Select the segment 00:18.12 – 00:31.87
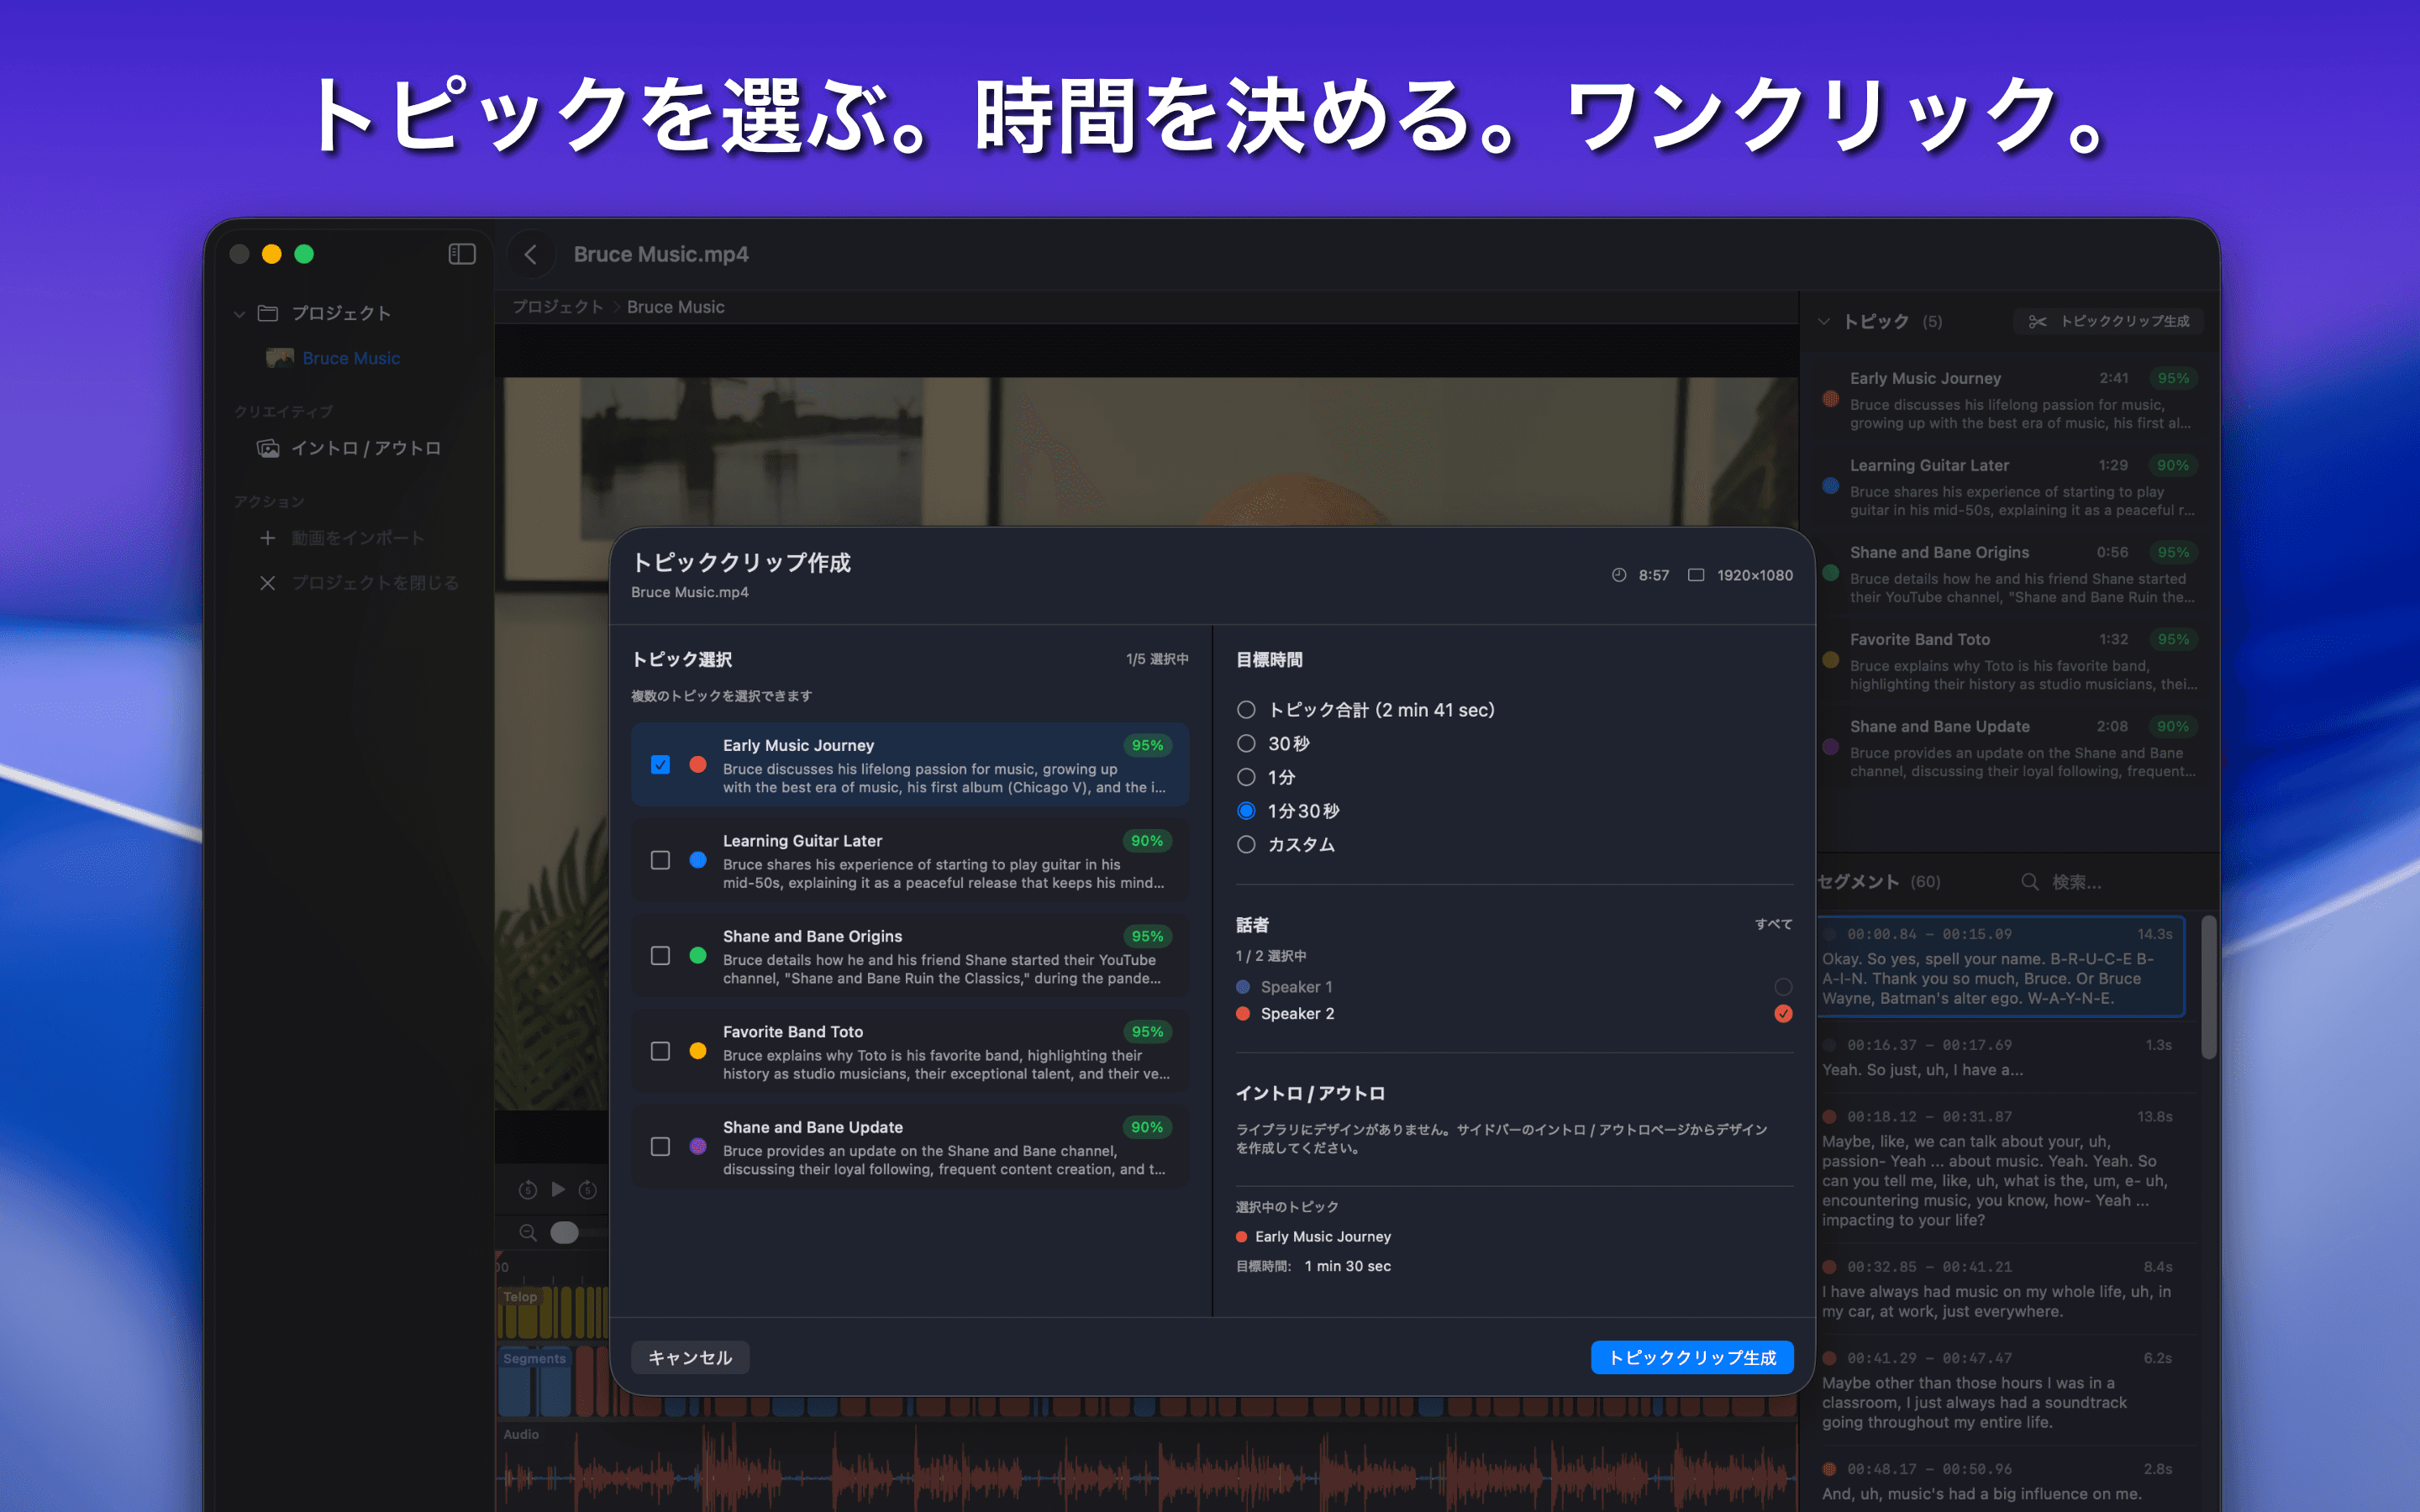This screenshot has width=2420, height=1512. point(2000,1168)
